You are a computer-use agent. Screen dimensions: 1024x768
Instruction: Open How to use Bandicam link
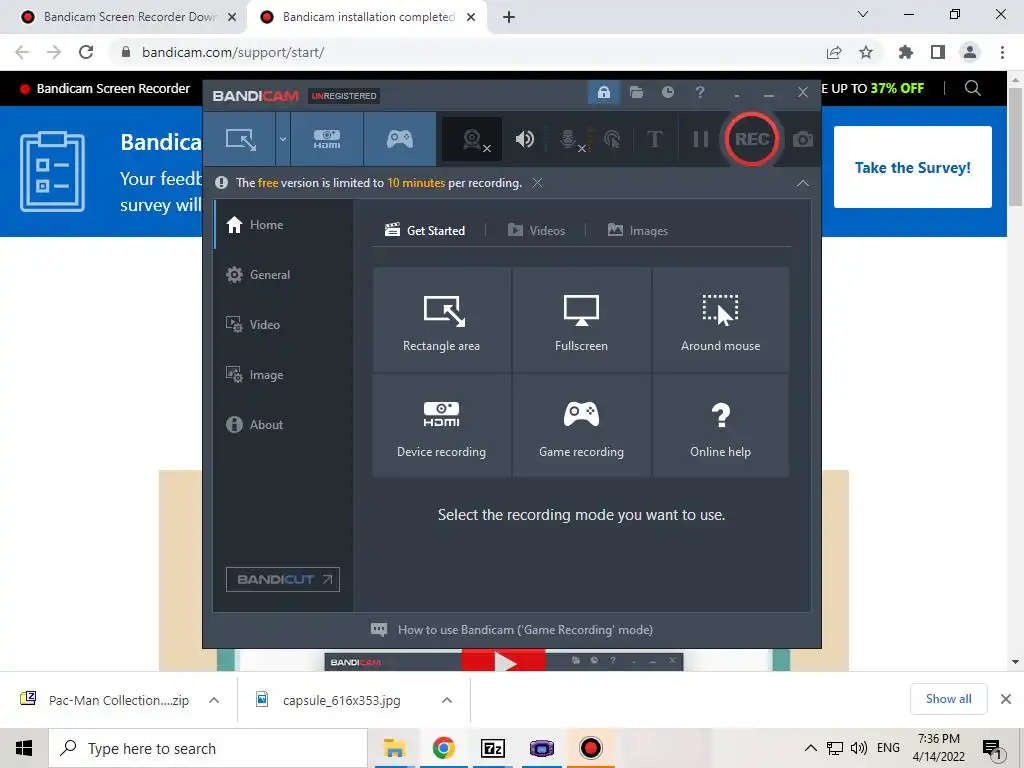[x=512, y=630]
